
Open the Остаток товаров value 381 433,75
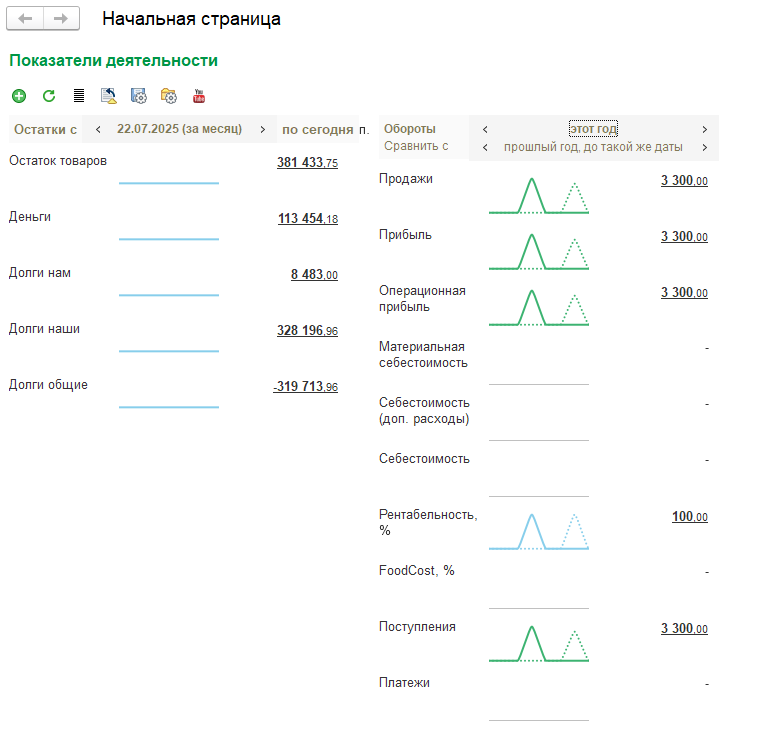tap(307, 163)
